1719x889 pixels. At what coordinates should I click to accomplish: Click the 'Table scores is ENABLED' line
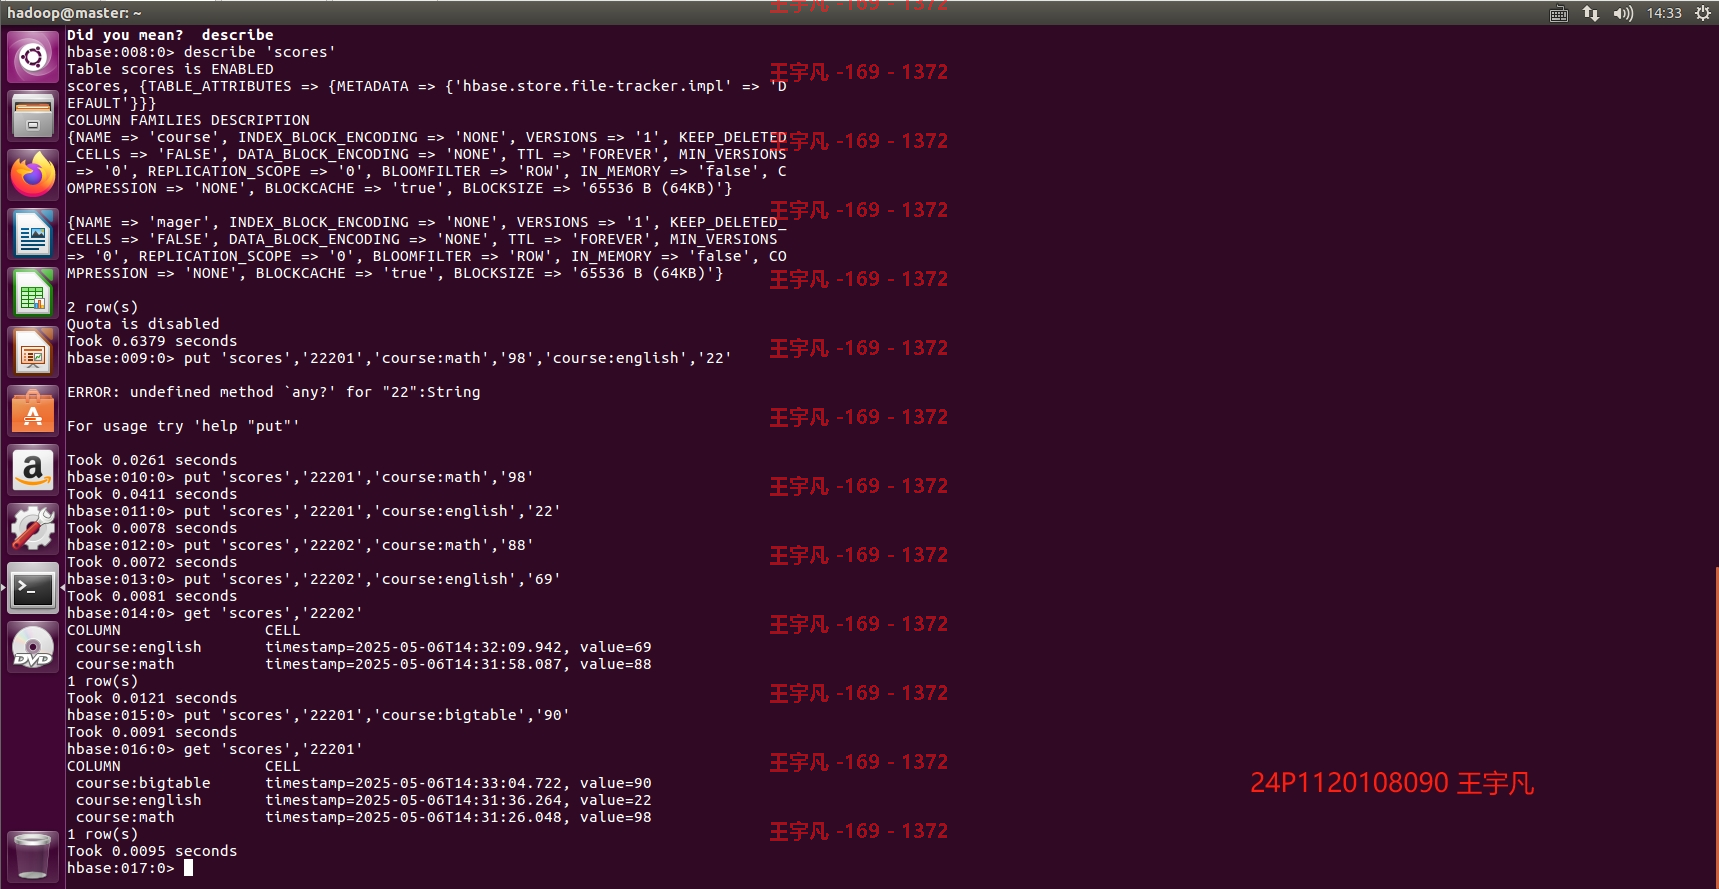point(170,69)
